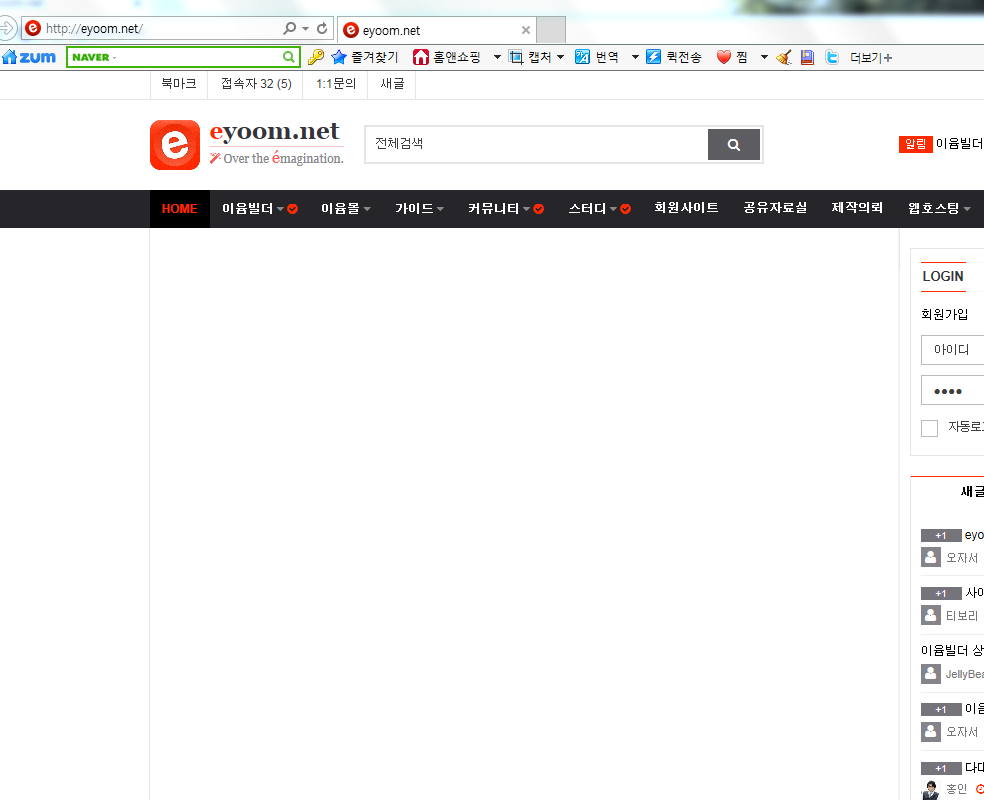
Task: Open the zum home toolbar icon
Action: click(30, 57)
